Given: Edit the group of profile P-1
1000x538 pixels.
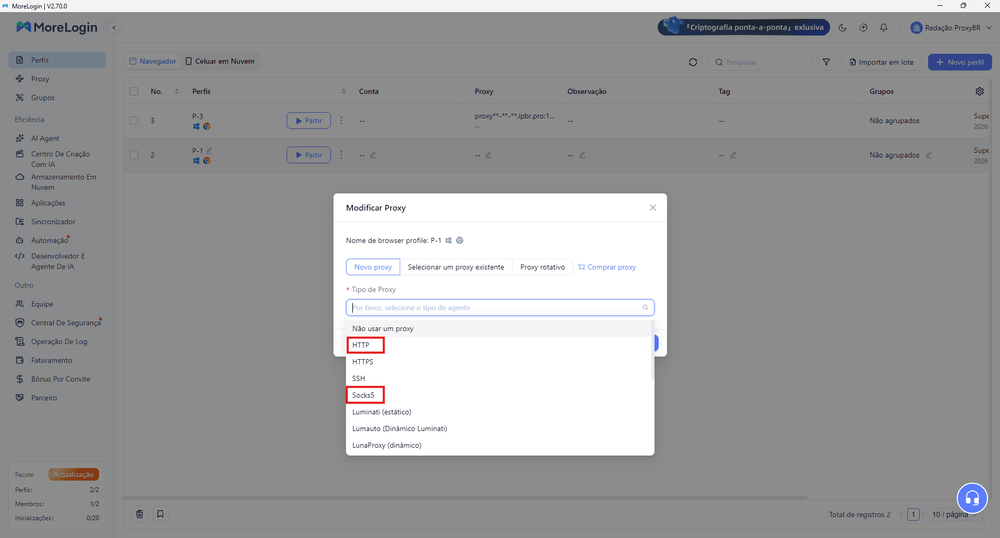Looking at the screenshot, I should [929, 155].
